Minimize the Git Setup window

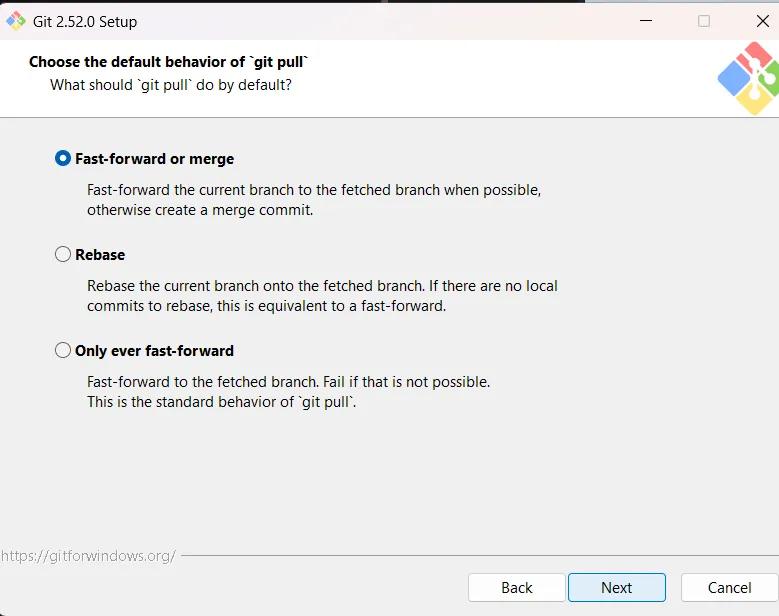643,21
